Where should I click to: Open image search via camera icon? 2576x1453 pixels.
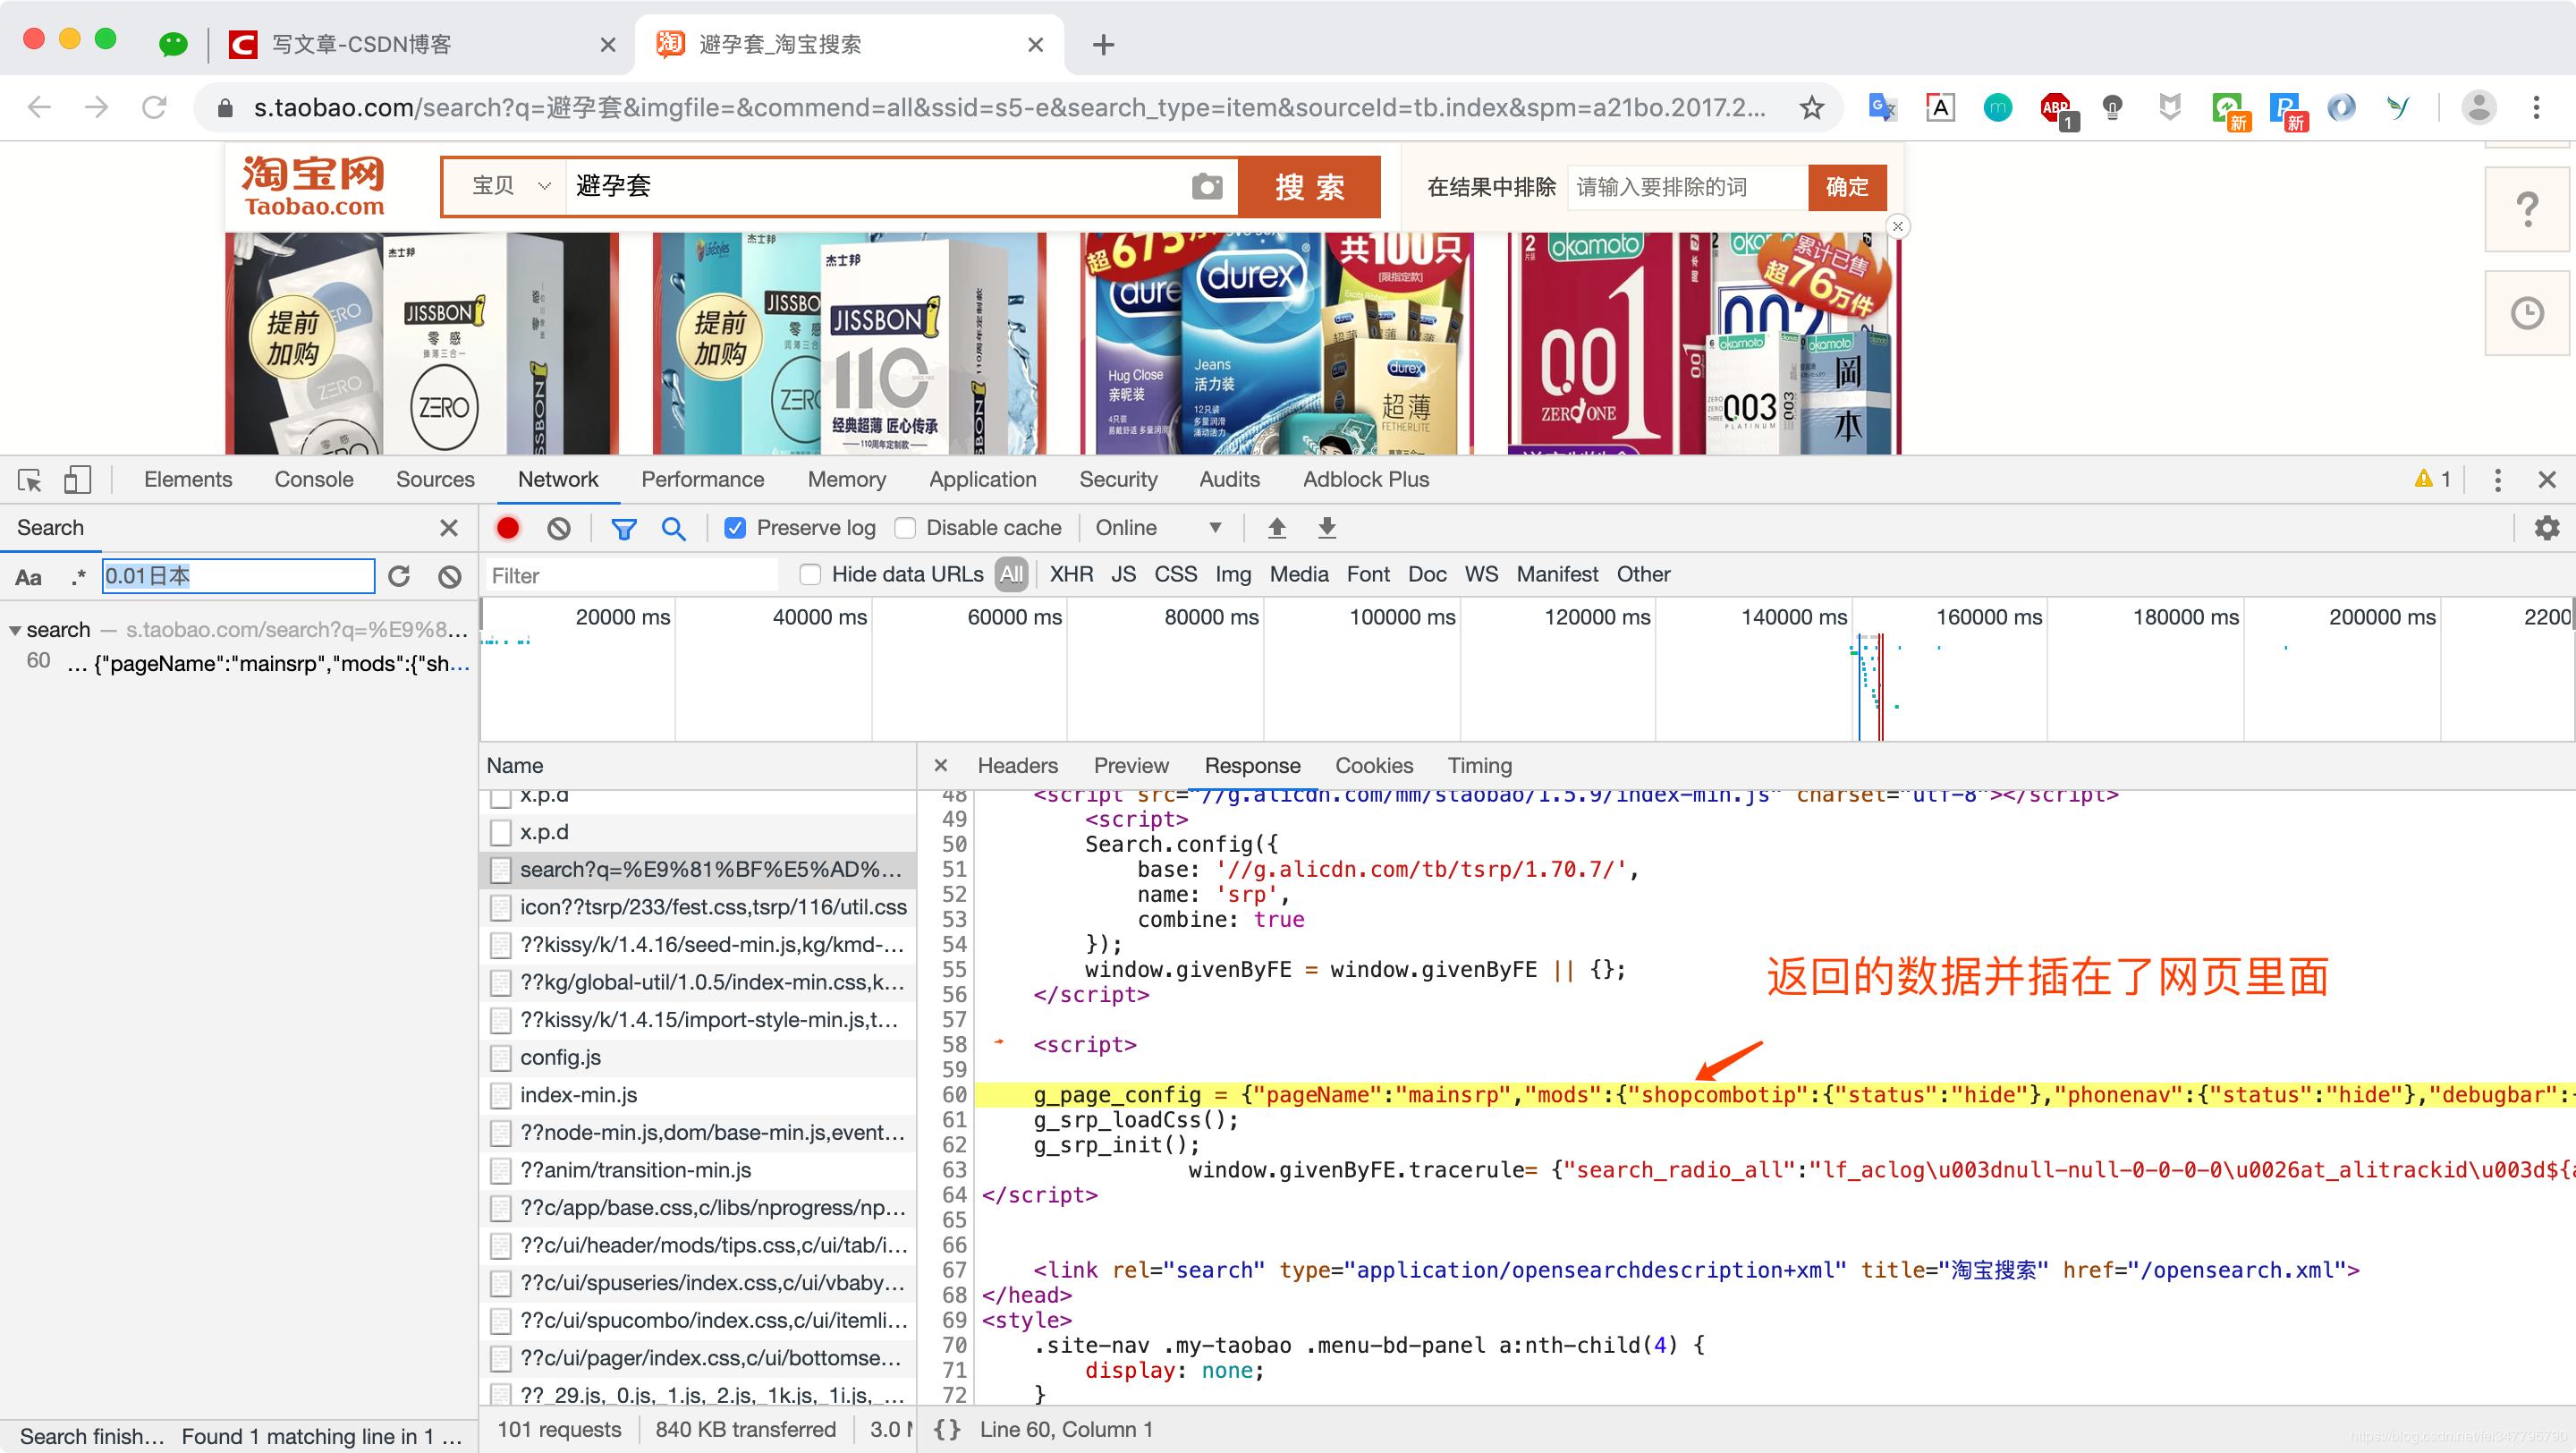tap(1207, 186)
